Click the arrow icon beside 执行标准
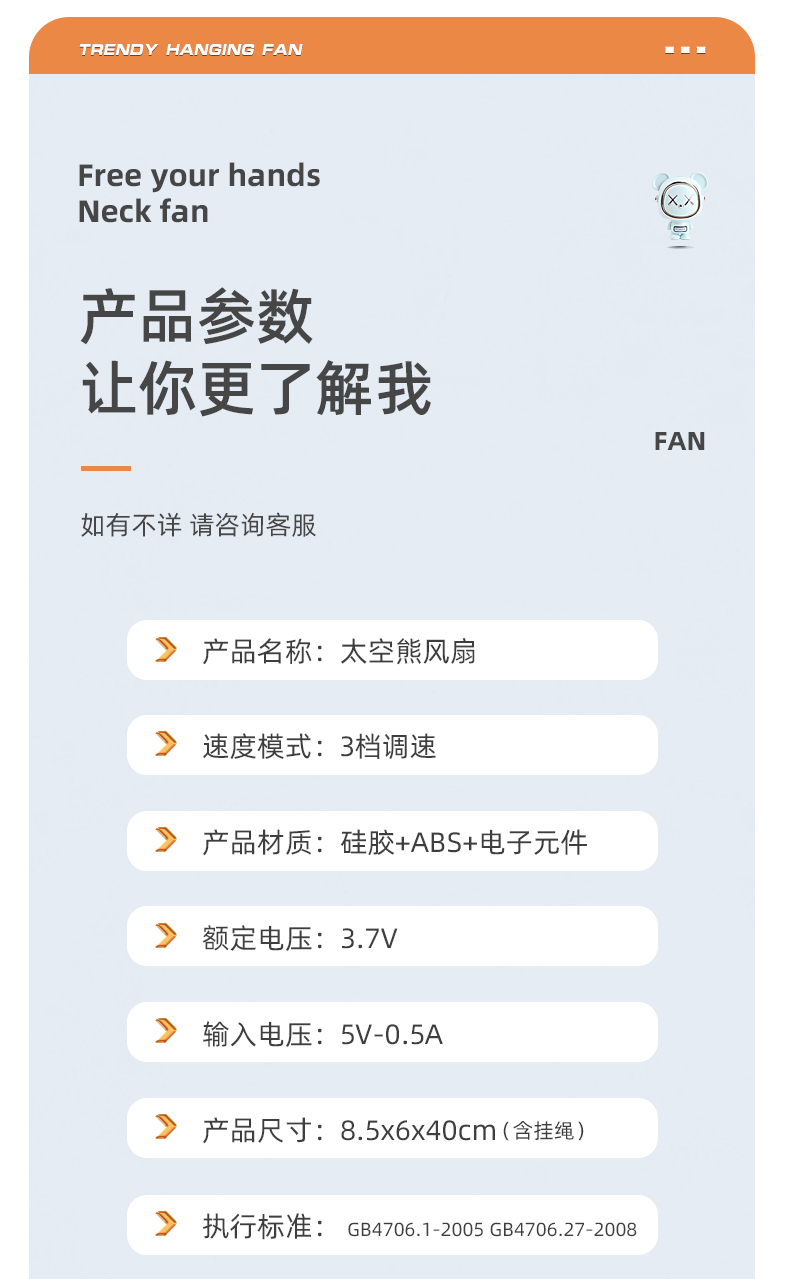 [166, 1224]
